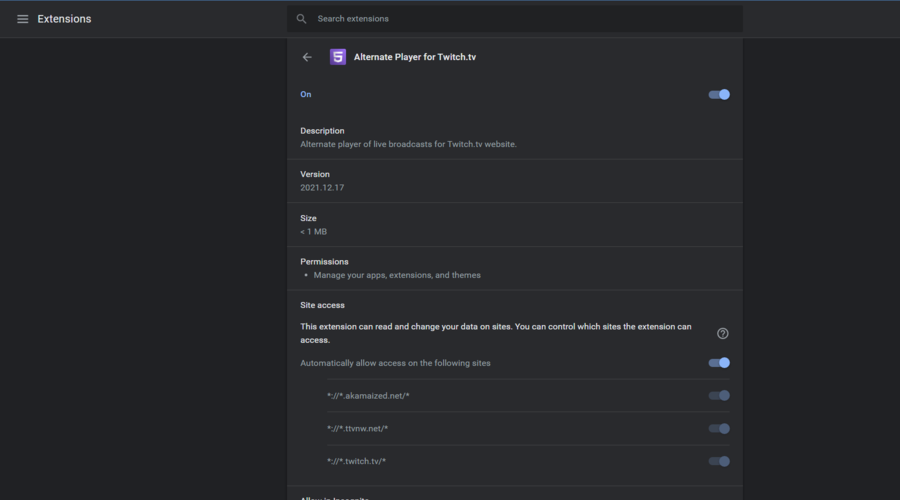Image resolution: width=900 pixels, height=500 pixels.
Task: Click the *://*.ttvnw.net/* site entry
Action: pyautogui.click(x=357, y=429)
